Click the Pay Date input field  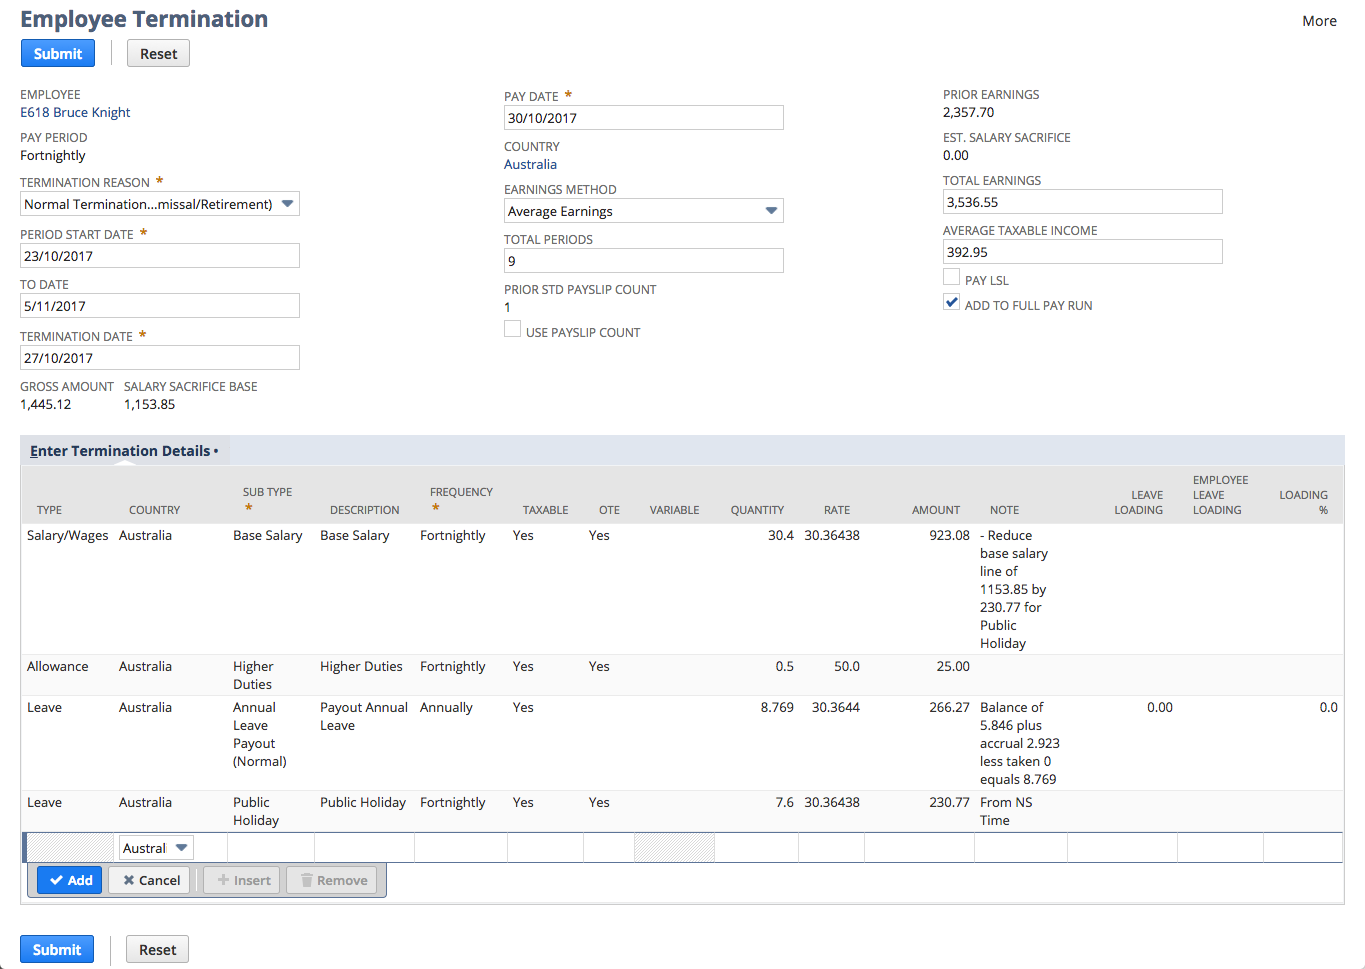(x=643, y=117)
